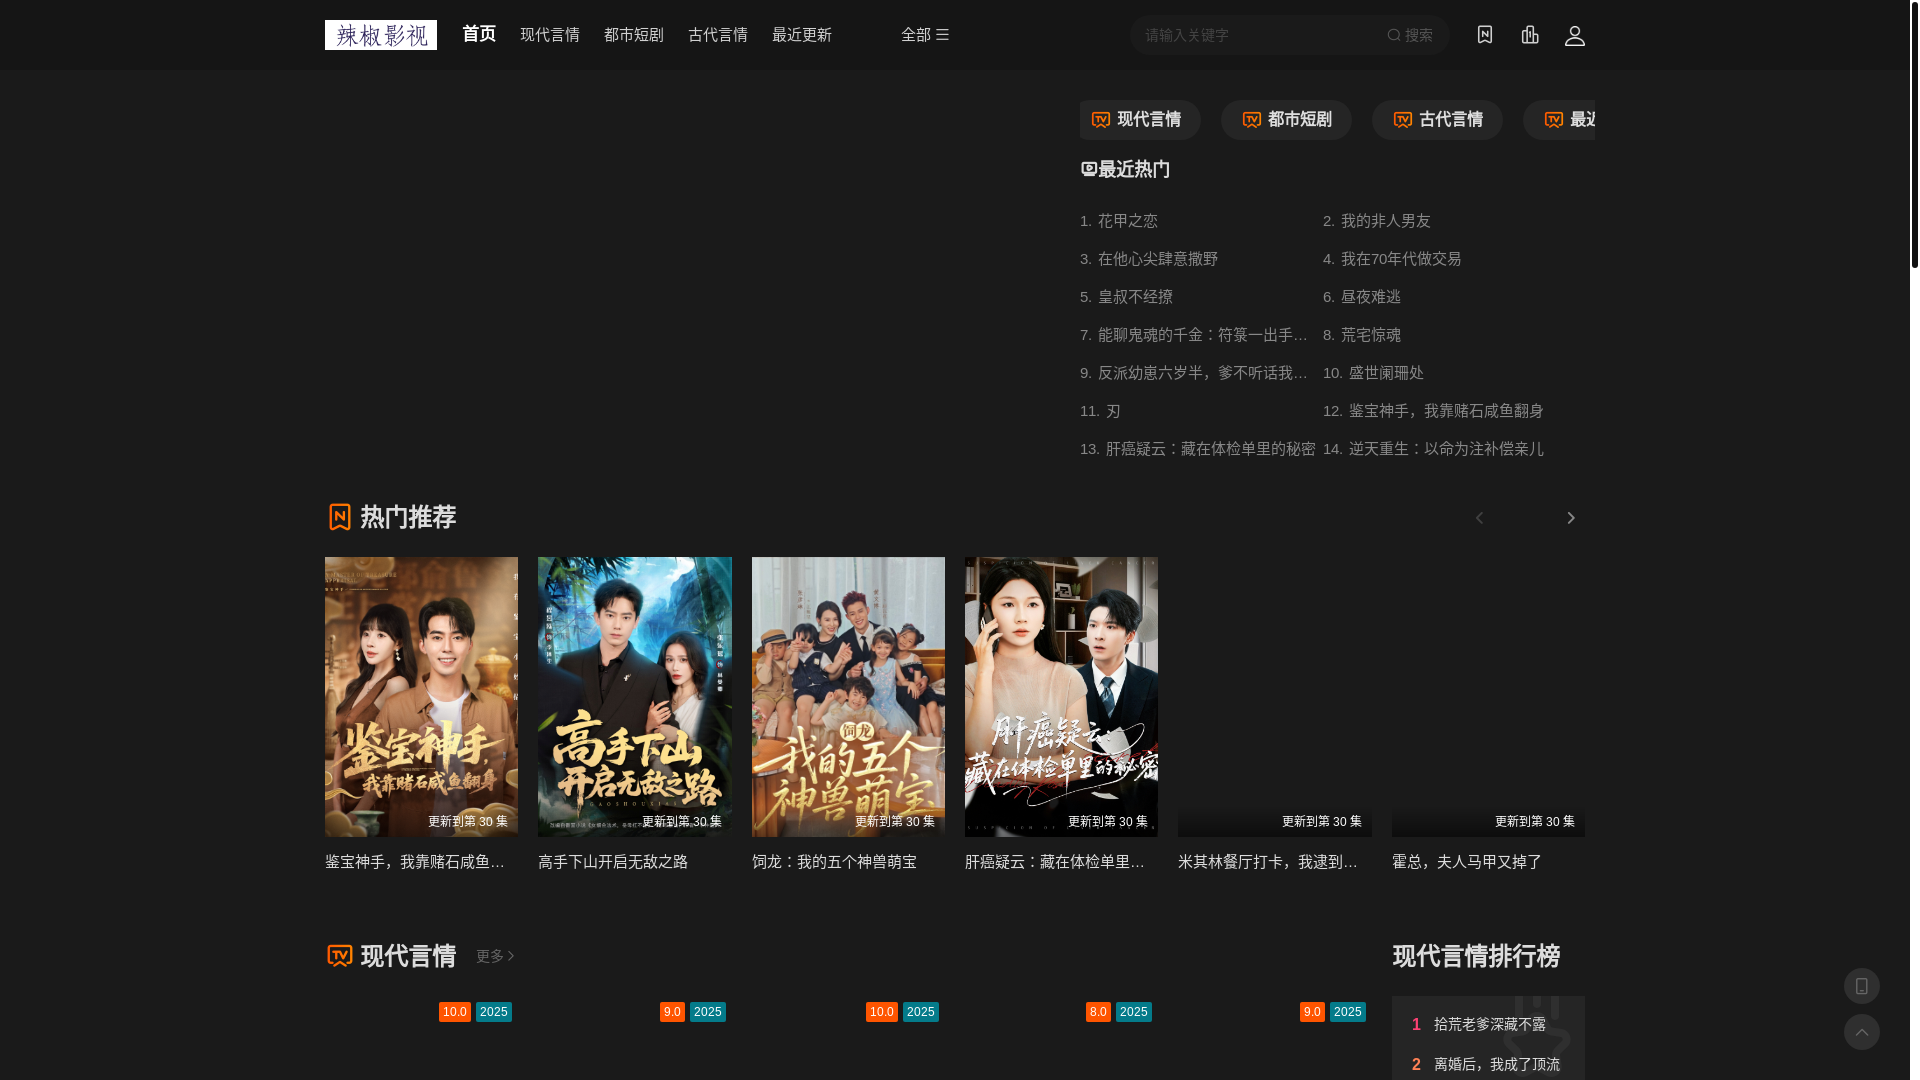Select the 都市短剧 category chip
The image size is (1920, 1080).
click(x=1285, y=120)
